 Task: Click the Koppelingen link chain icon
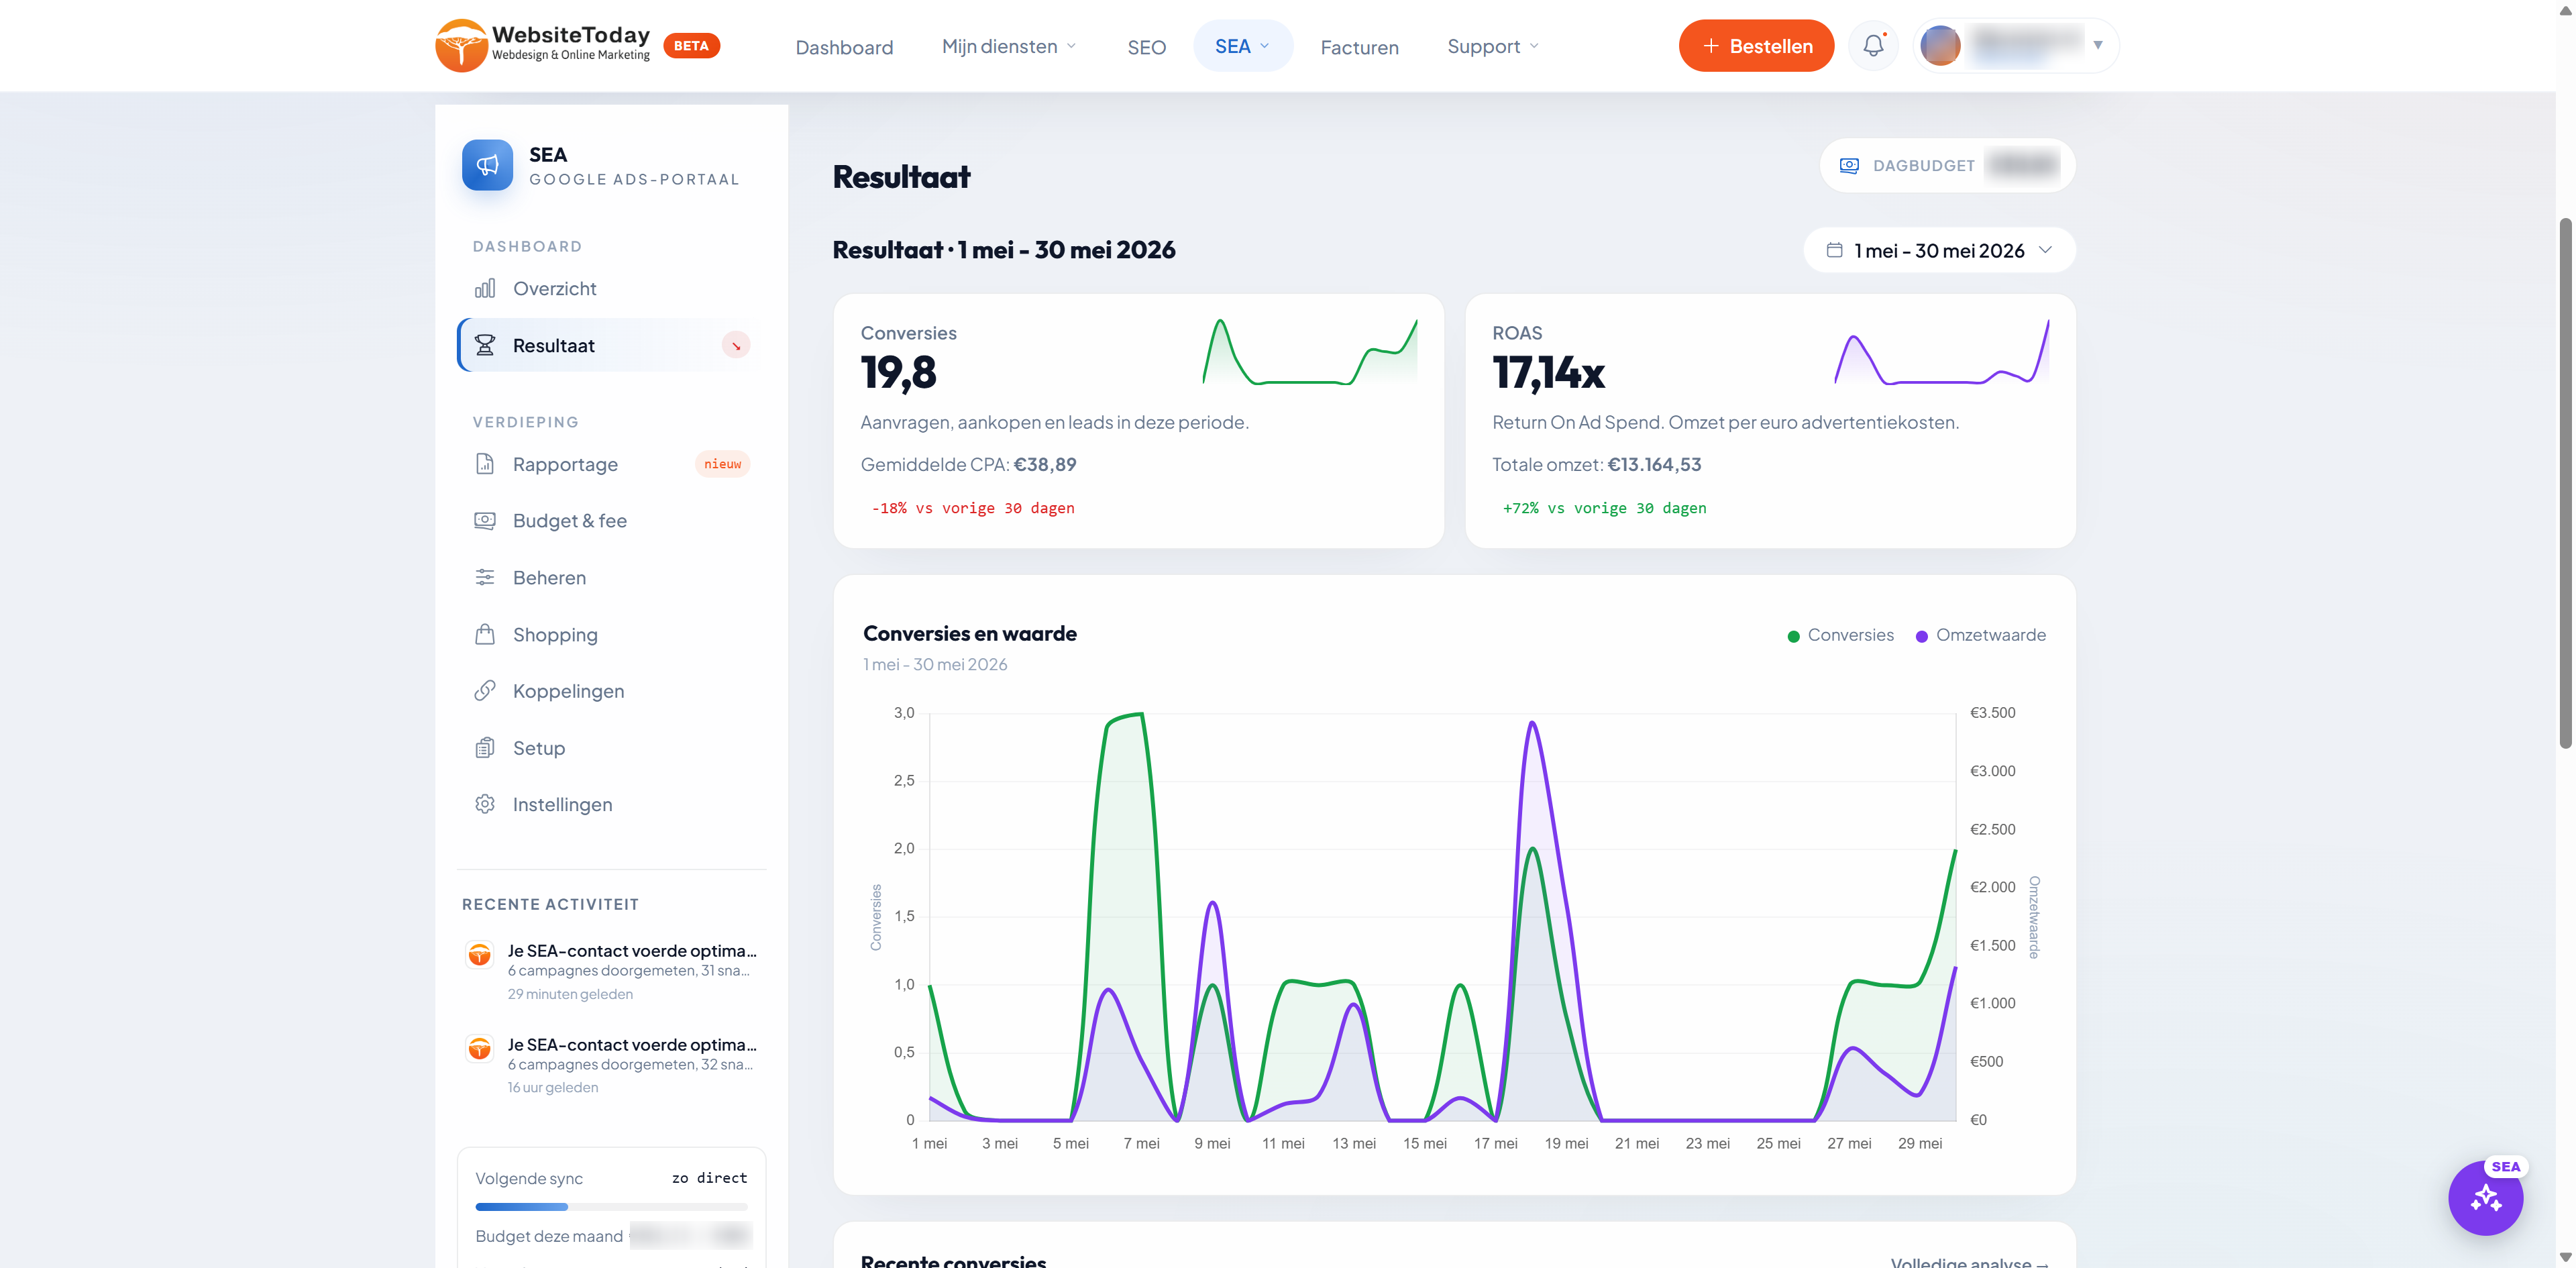tap(485, 691)
